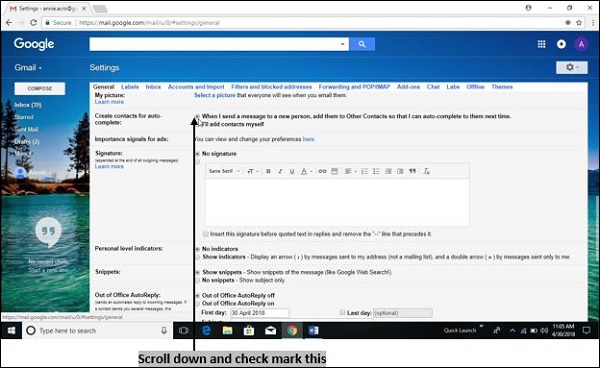This screenshot has height=368, width=600.
Task: Apply bold formatting in signature toolbar
Action: 268,171
